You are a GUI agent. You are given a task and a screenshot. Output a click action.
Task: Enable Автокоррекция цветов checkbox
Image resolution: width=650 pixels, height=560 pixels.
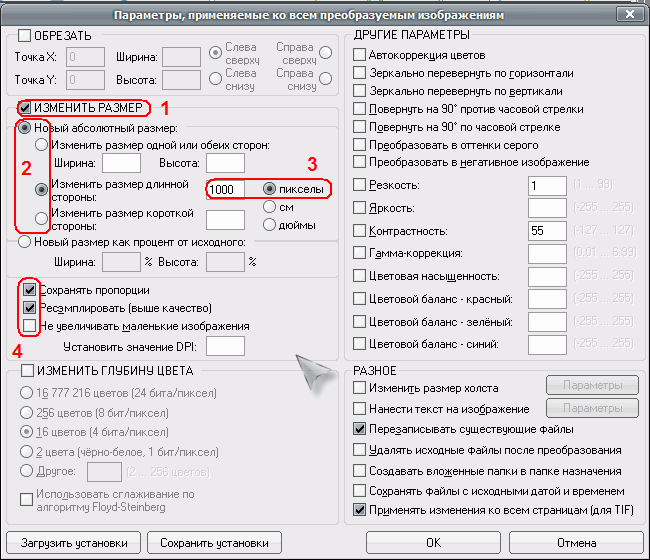[x=360, y=55]
